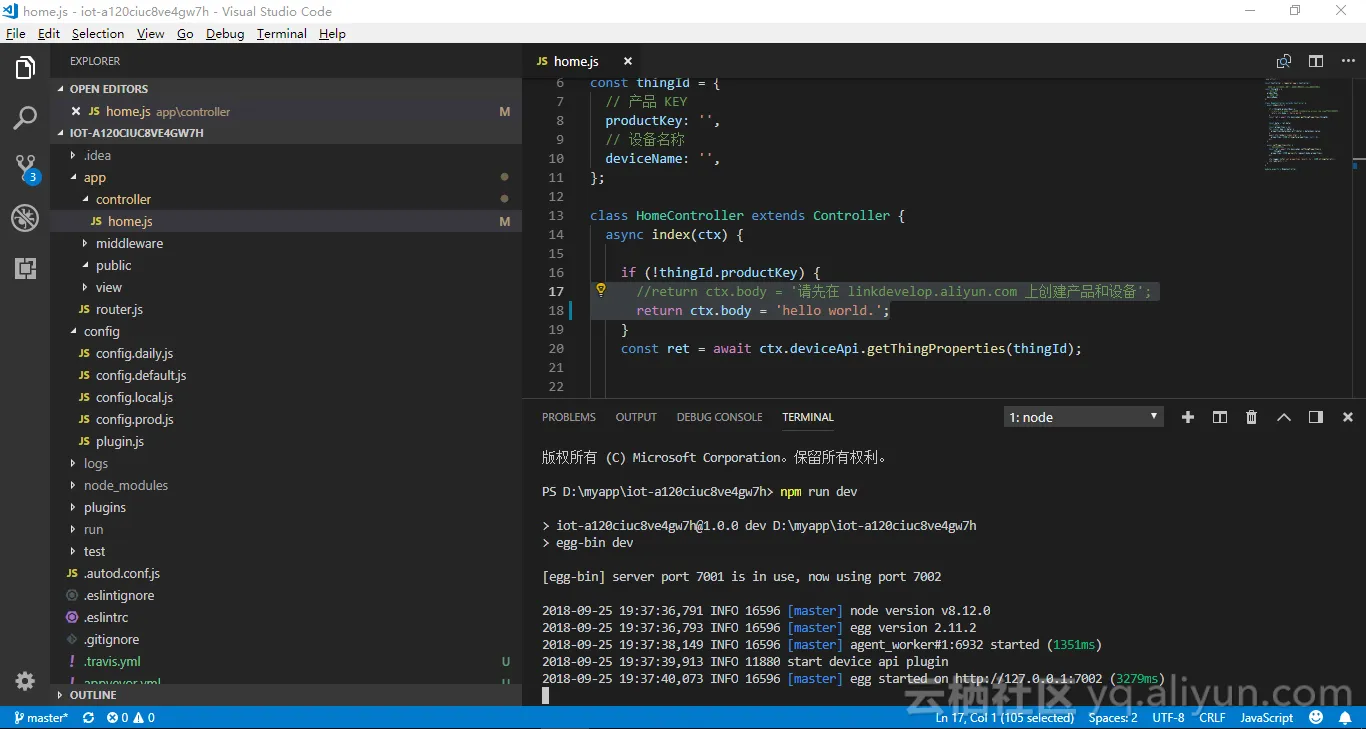
Task: Expand the logs folder
Action: pos(286,463)
